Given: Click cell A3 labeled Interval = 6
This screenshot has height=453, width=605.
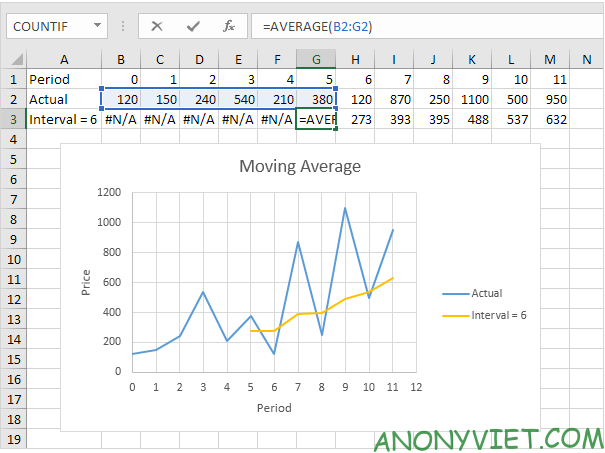Looking at the screenshot, I should (63, 119).
